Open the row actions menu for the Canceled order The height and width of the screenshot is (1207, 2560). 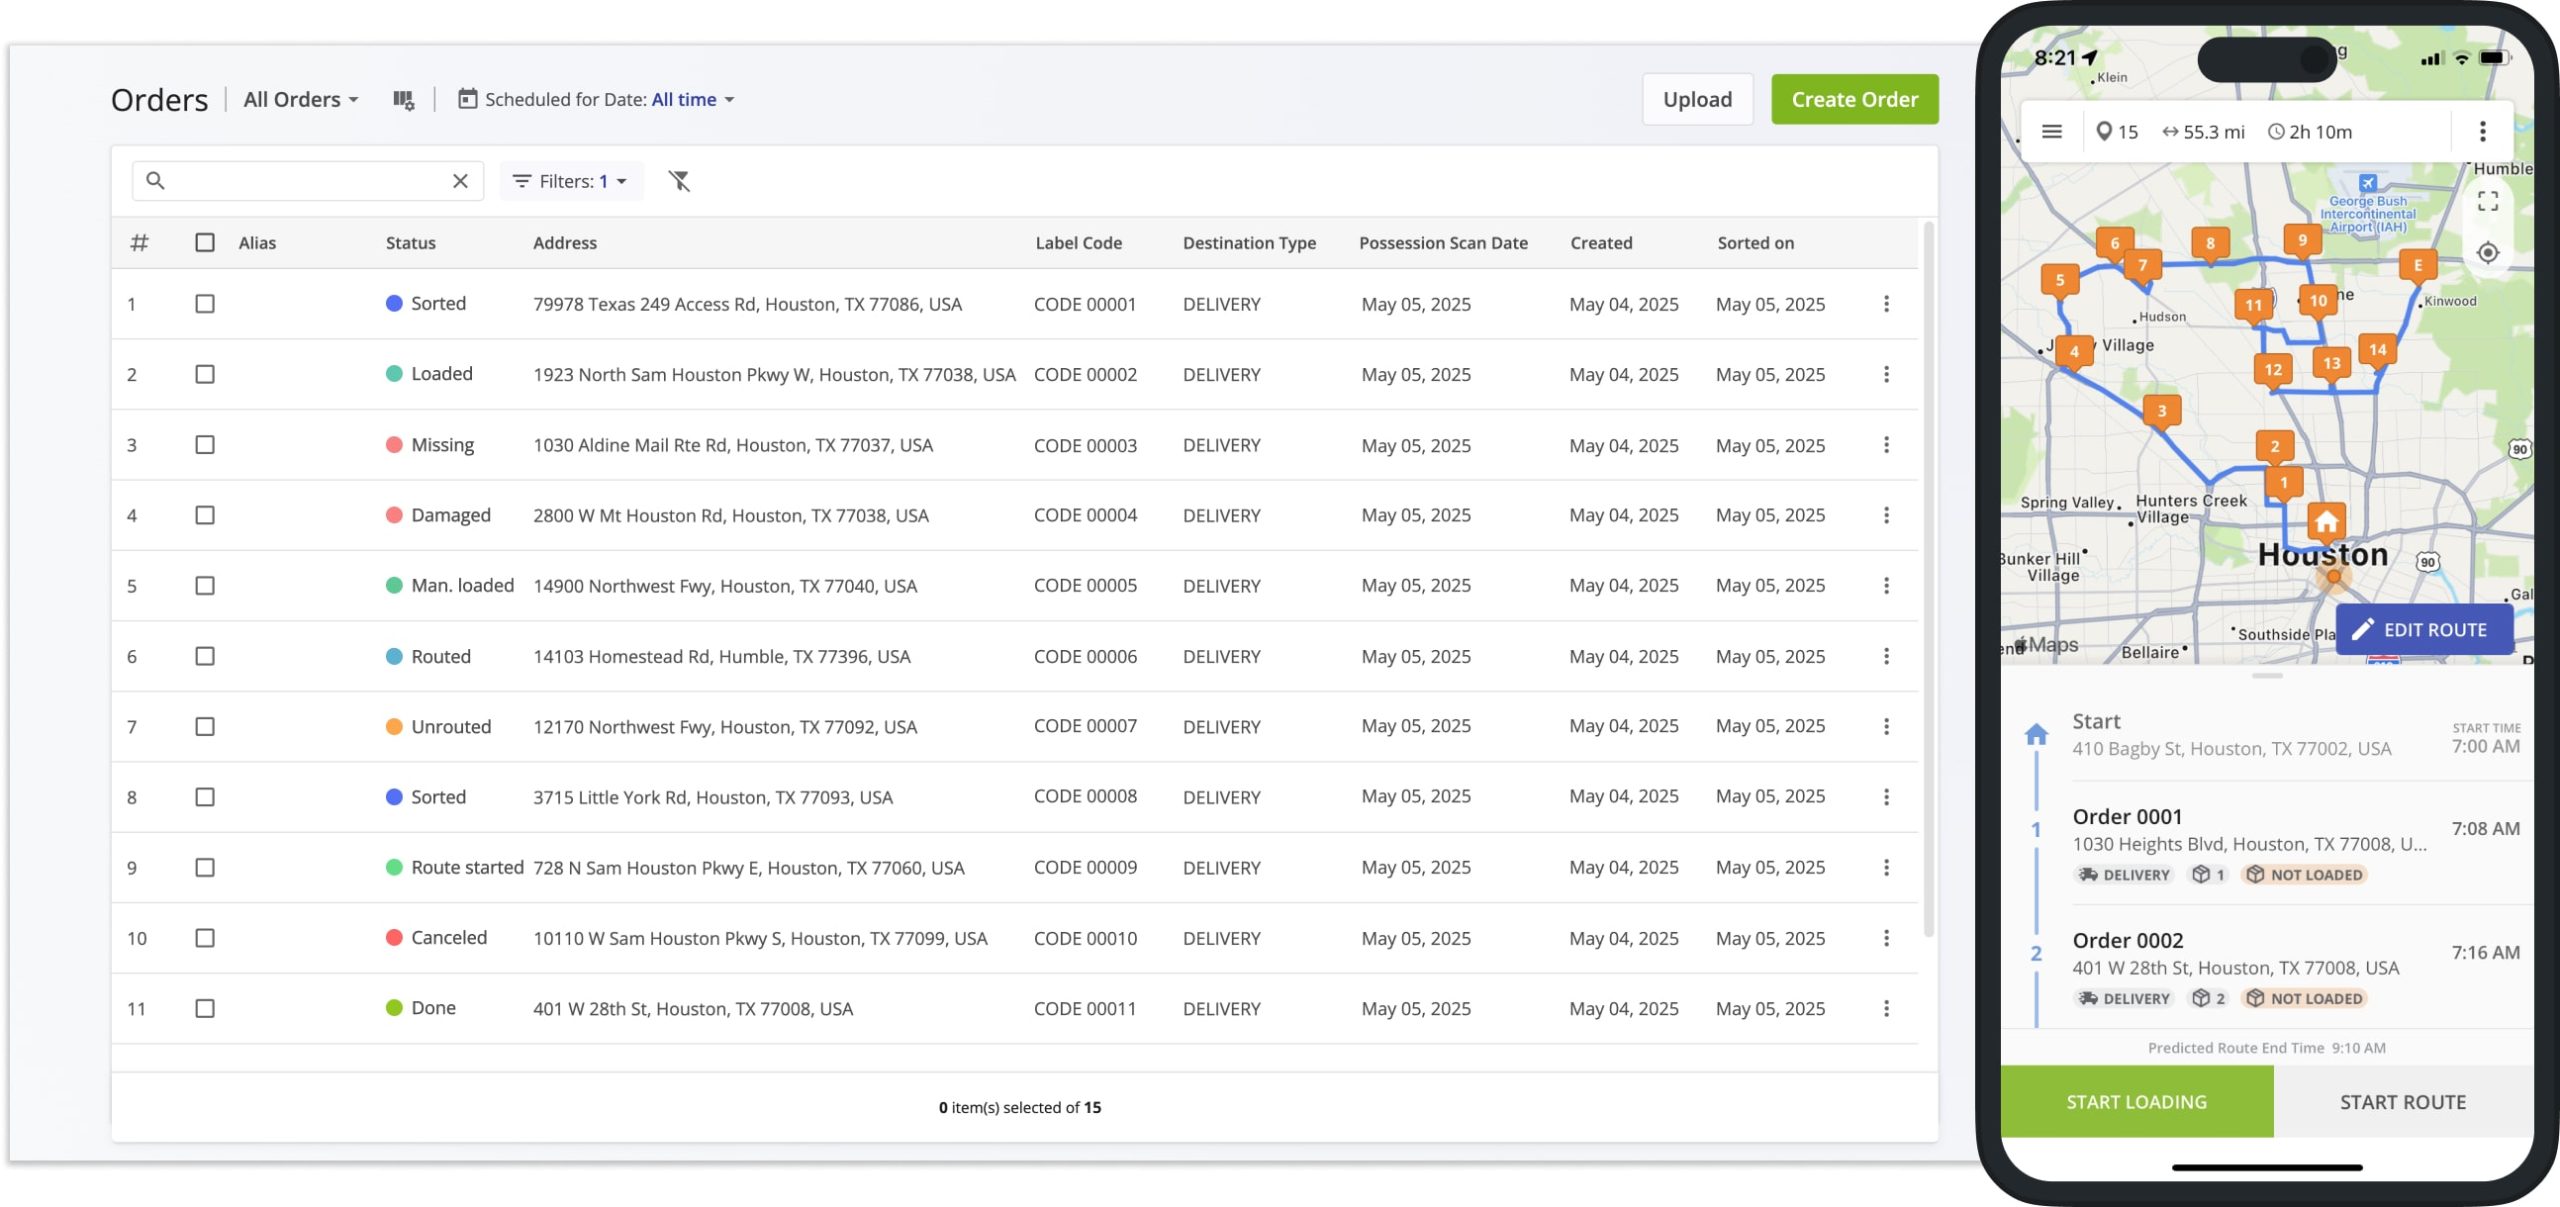click(x=1886, y=937)
